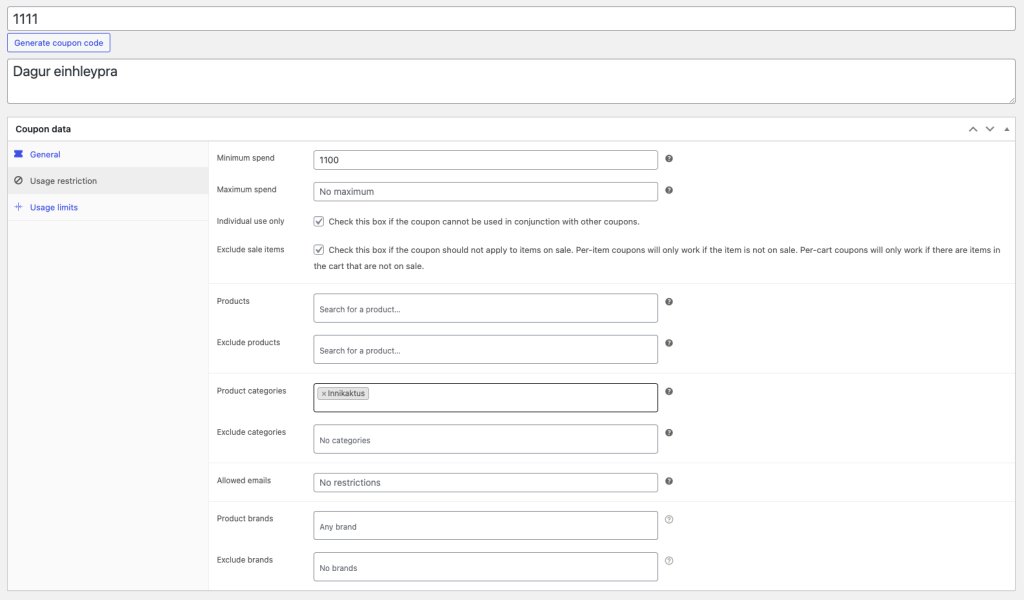Viewport: 1024px width, 600px height.
Task: Select the Usage restriction tab
Action: pyautogui.click(x=63, y=181)
